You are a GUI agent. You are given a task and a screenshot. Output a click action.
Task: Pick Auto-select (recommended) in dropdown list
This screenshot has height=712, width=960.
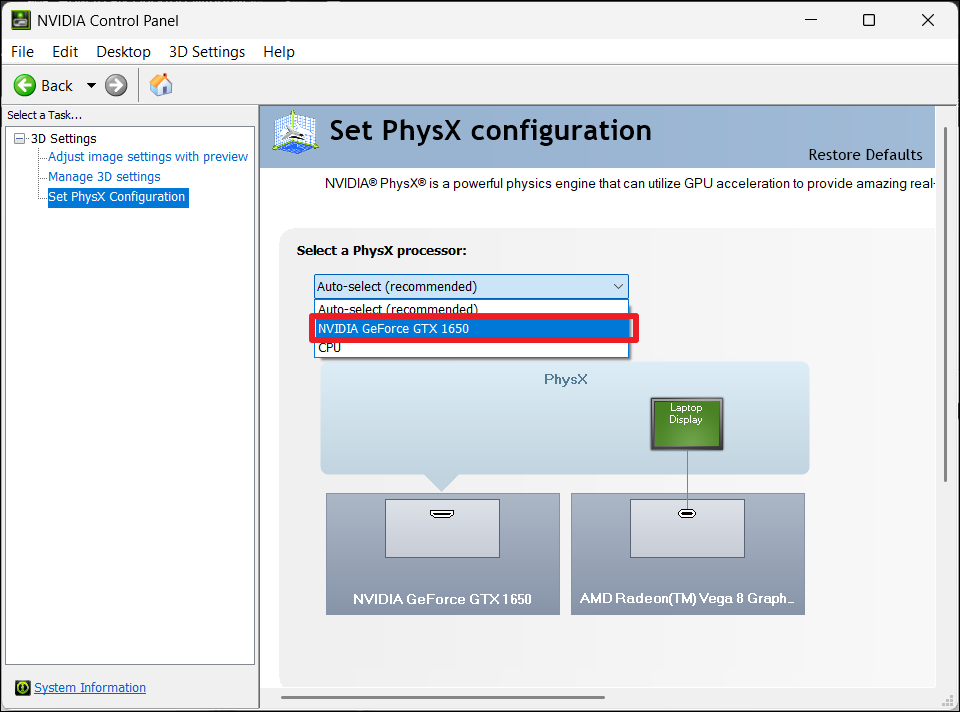point(397,309)
